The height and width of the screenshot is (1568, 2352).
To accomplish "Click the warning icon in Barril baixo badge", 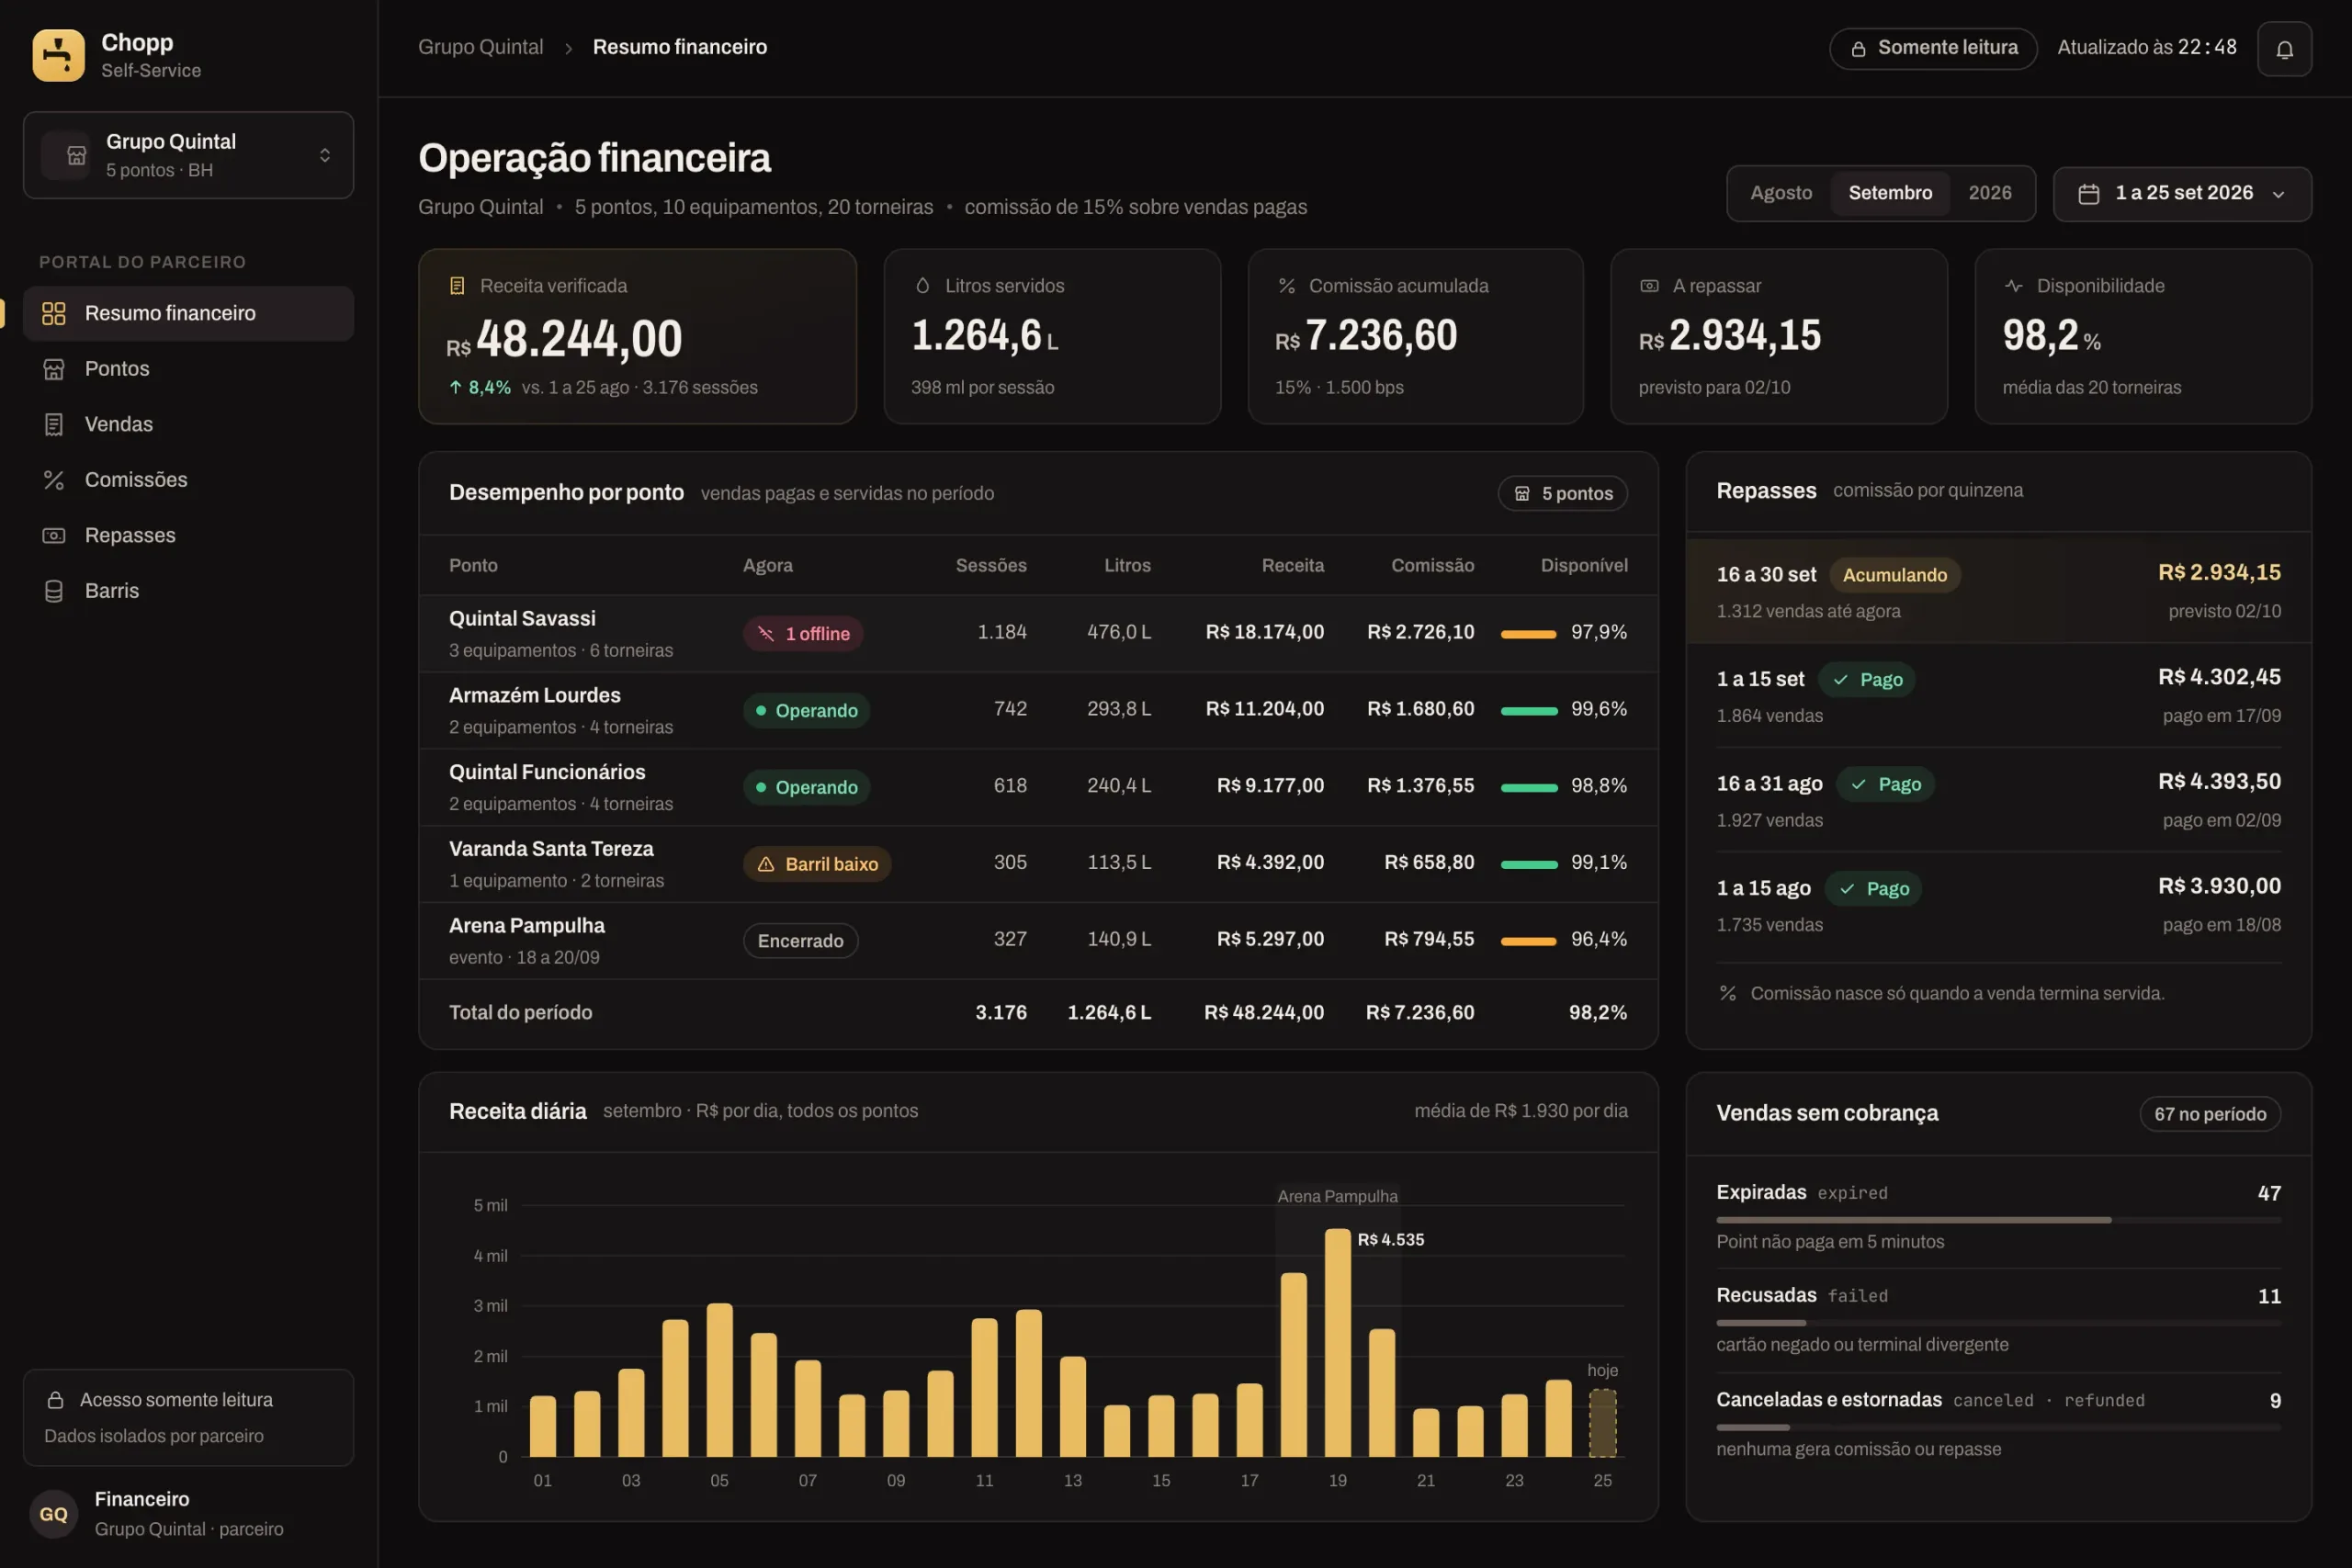I will pos(766,864).
